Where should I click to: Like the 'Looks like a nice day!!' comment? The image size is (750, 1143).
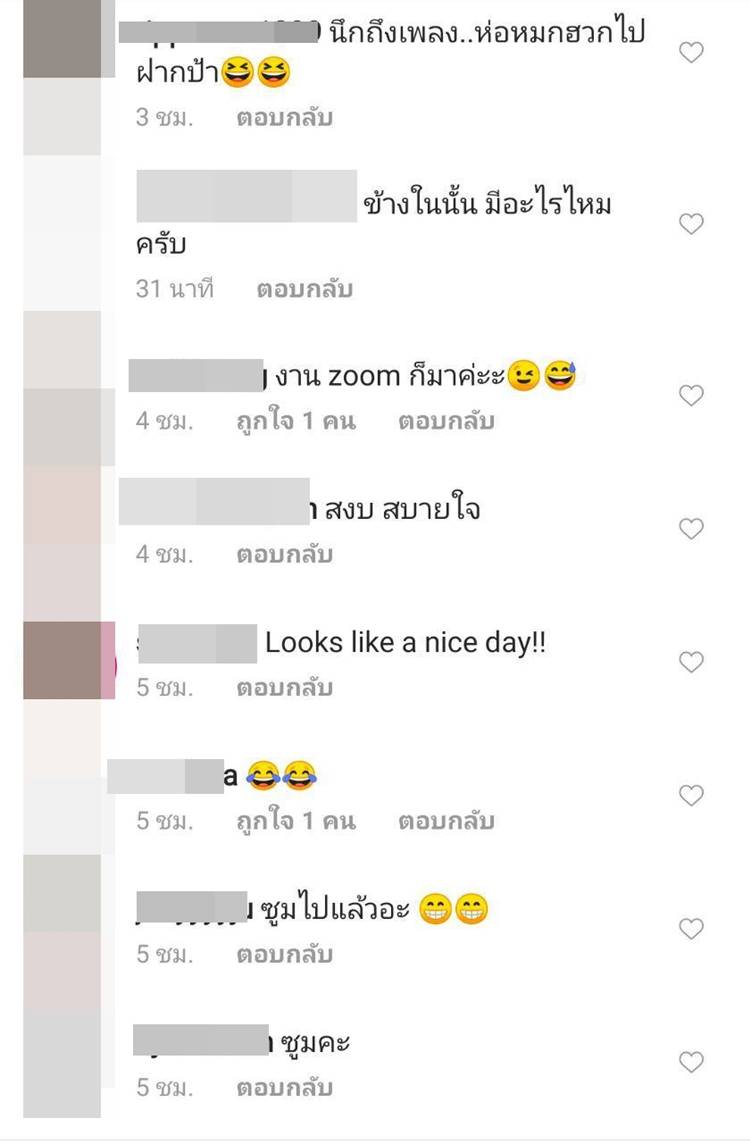point(691,662)
